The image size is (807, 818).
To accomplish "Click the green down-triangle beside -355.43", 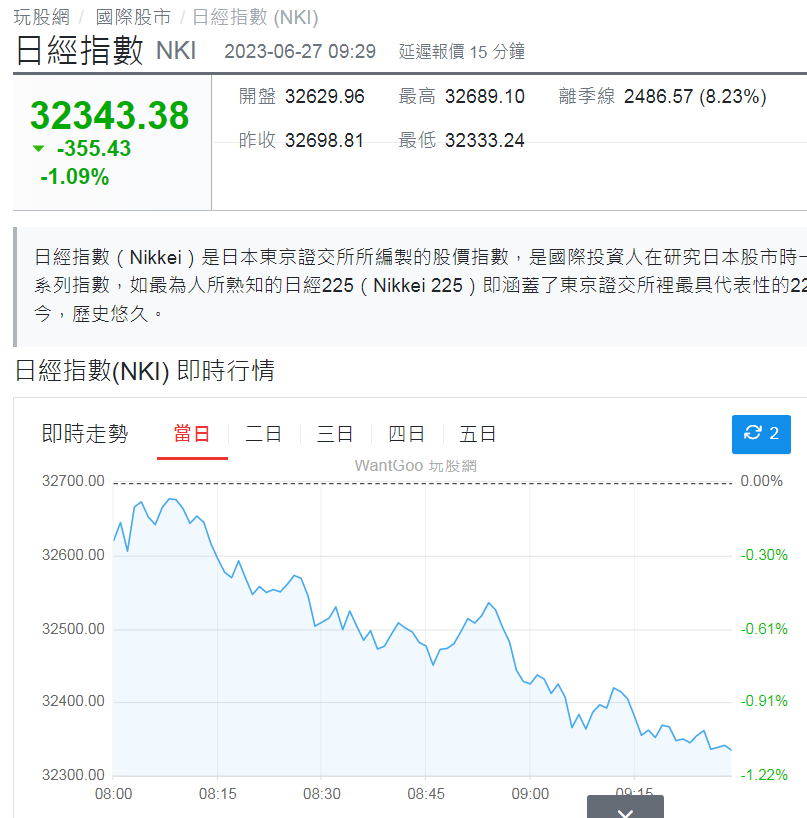I will (x=39, y=149).
